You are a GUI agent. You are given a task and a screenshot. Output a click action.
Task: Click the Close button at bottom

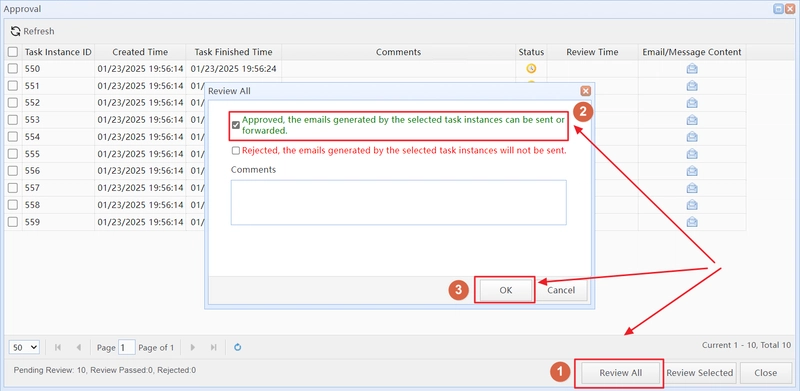coord(765,373)
